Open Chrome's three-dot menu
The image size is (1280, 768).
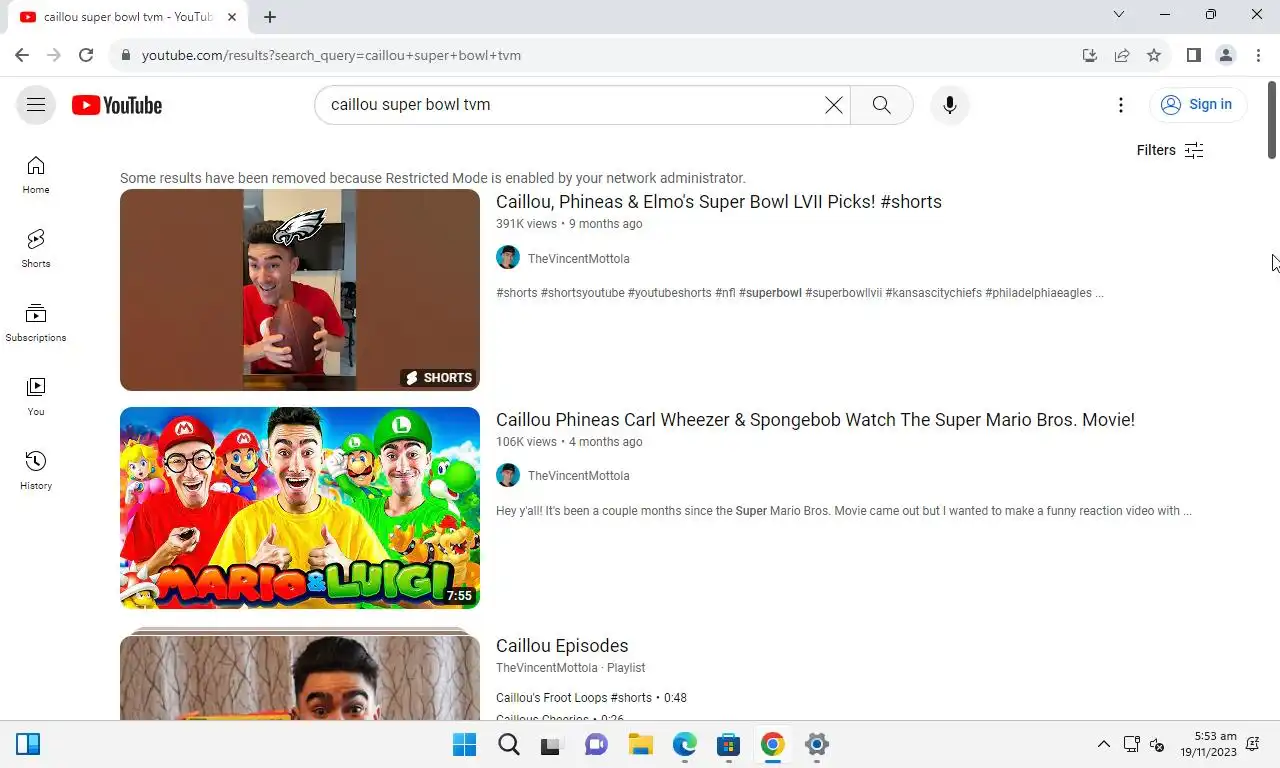click(1258, 55)
